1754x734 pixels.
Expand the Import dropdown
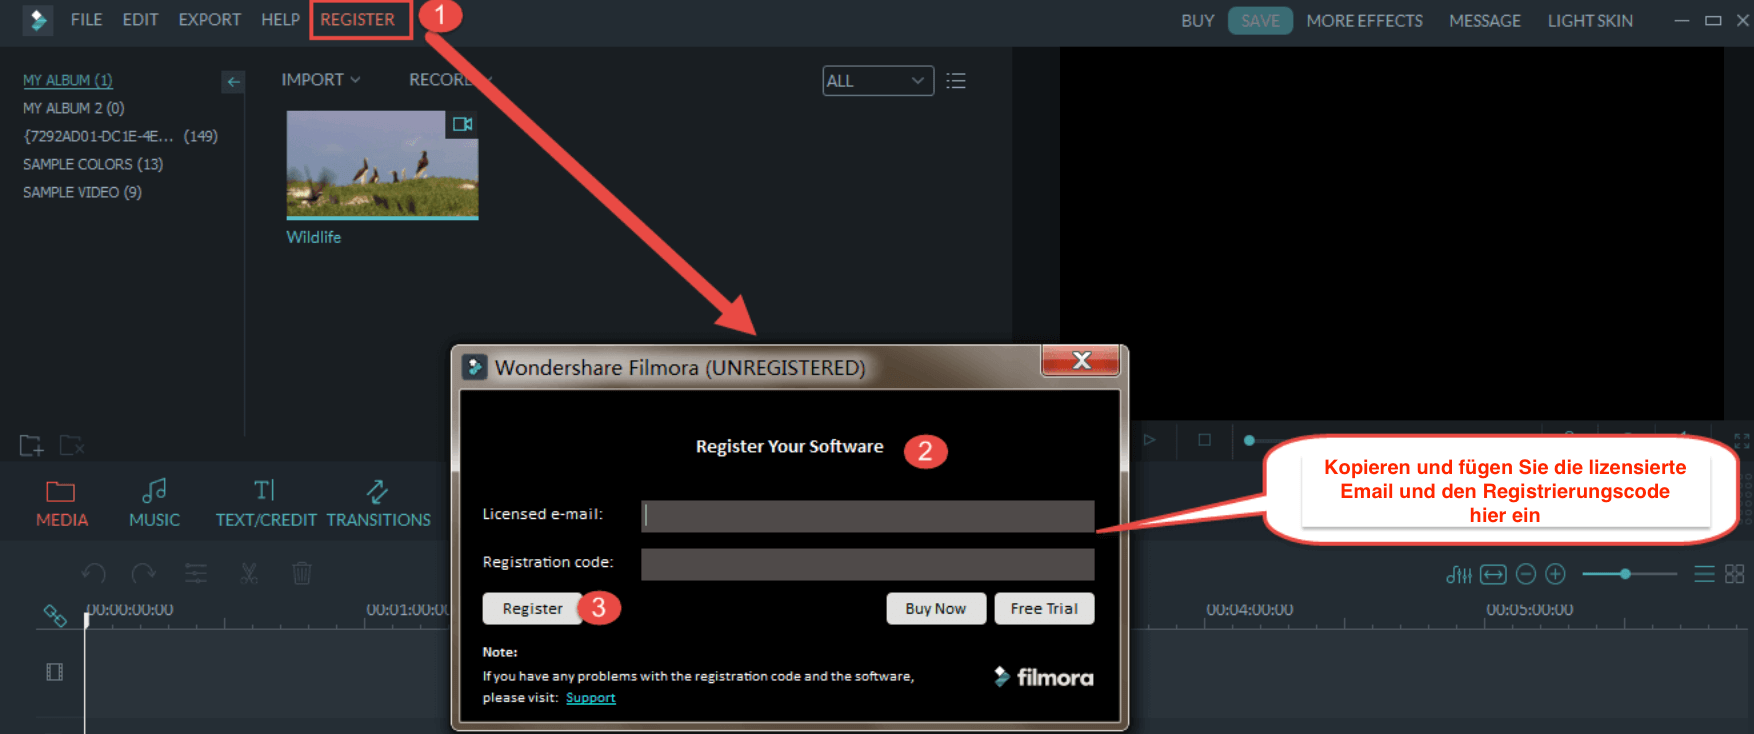320,80
